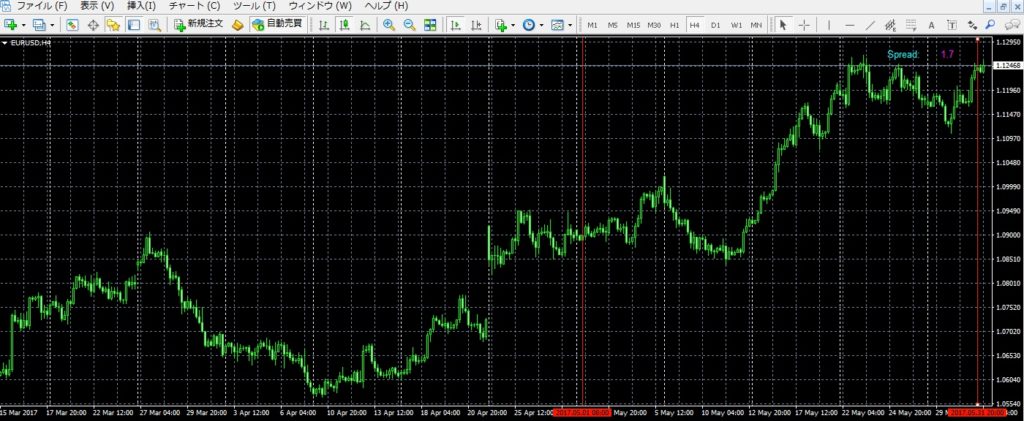The height and width of the screenshot is (421, 1024).
Task: Open the tile windows grid icon
Action: [430, 24]
